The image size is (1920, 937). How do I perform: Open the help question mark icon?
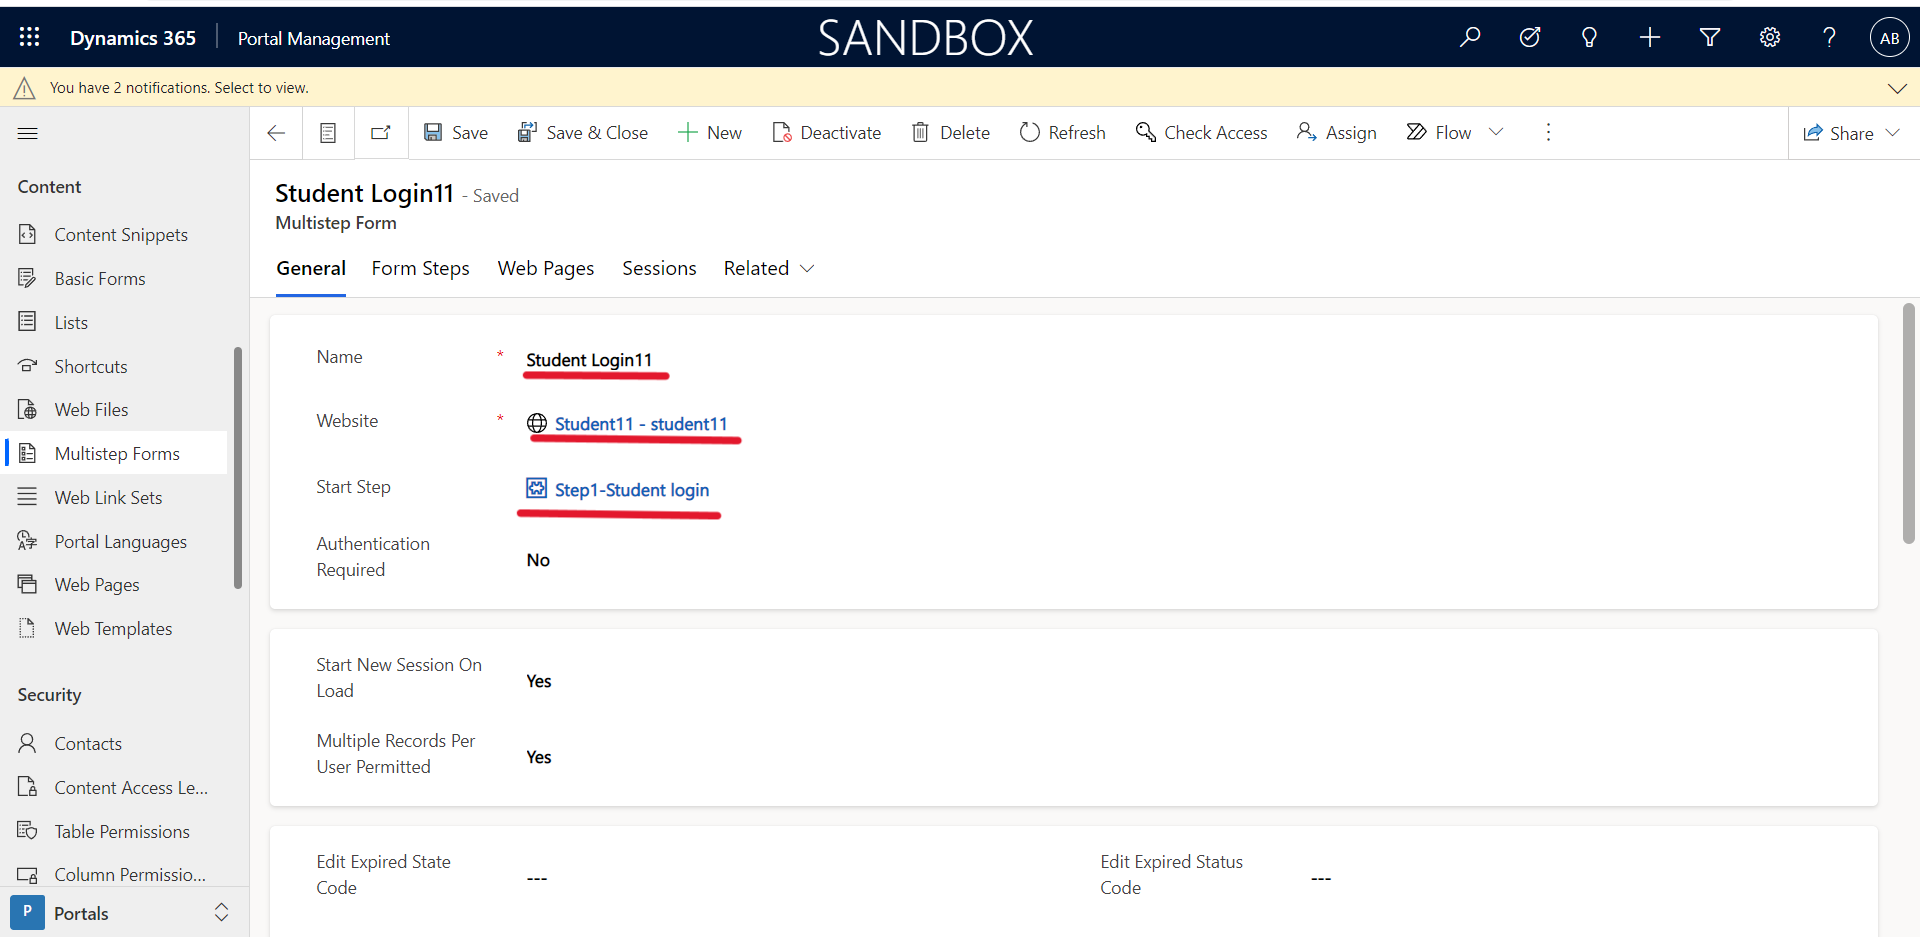point(1829,37)
